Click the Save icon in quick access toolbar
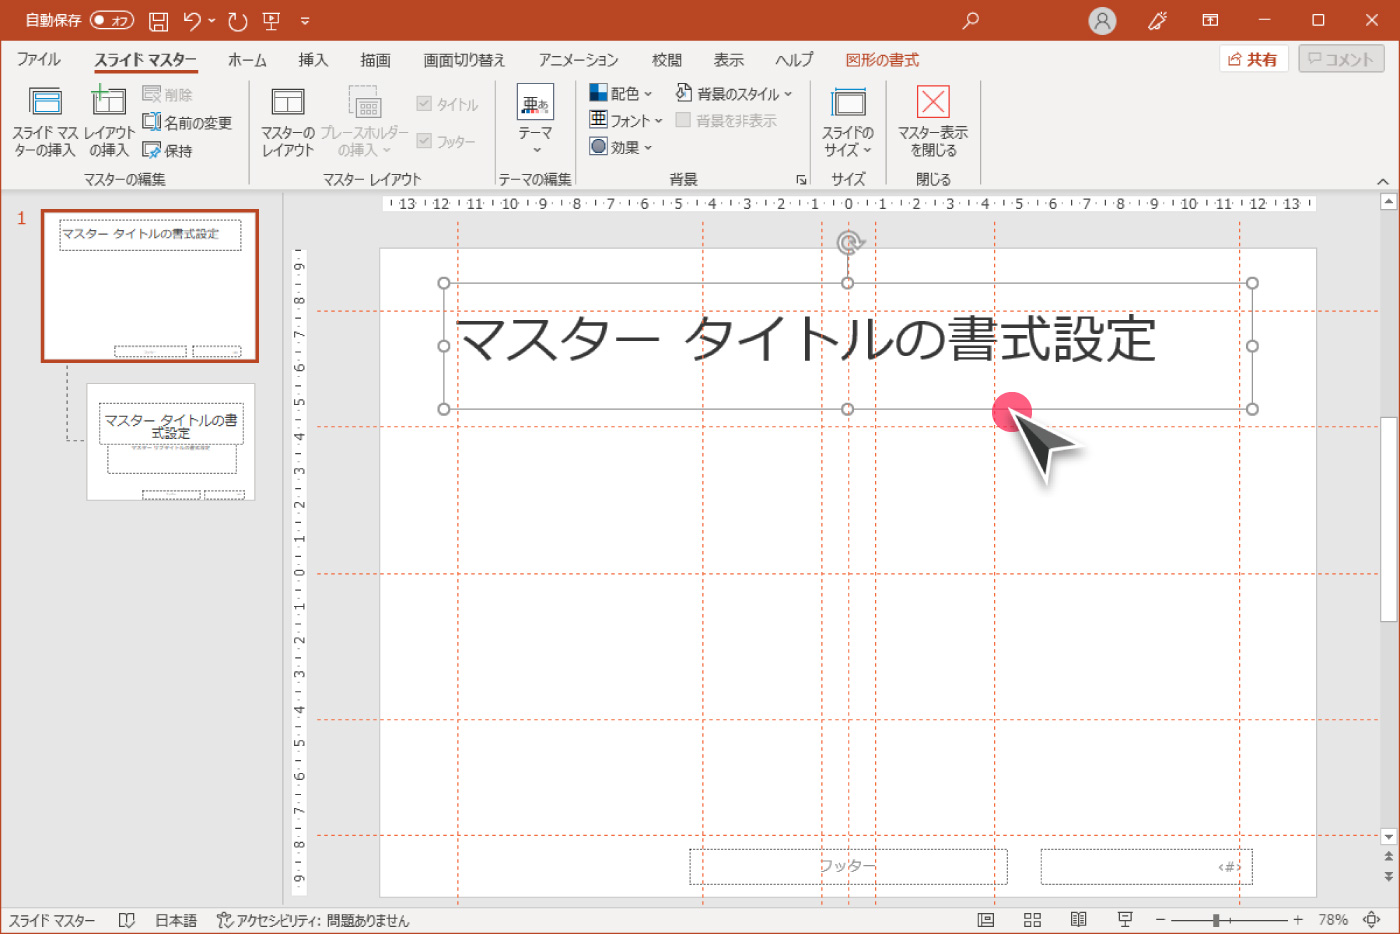Screen dimensions: 1400x934 click(x=158, y=21)
